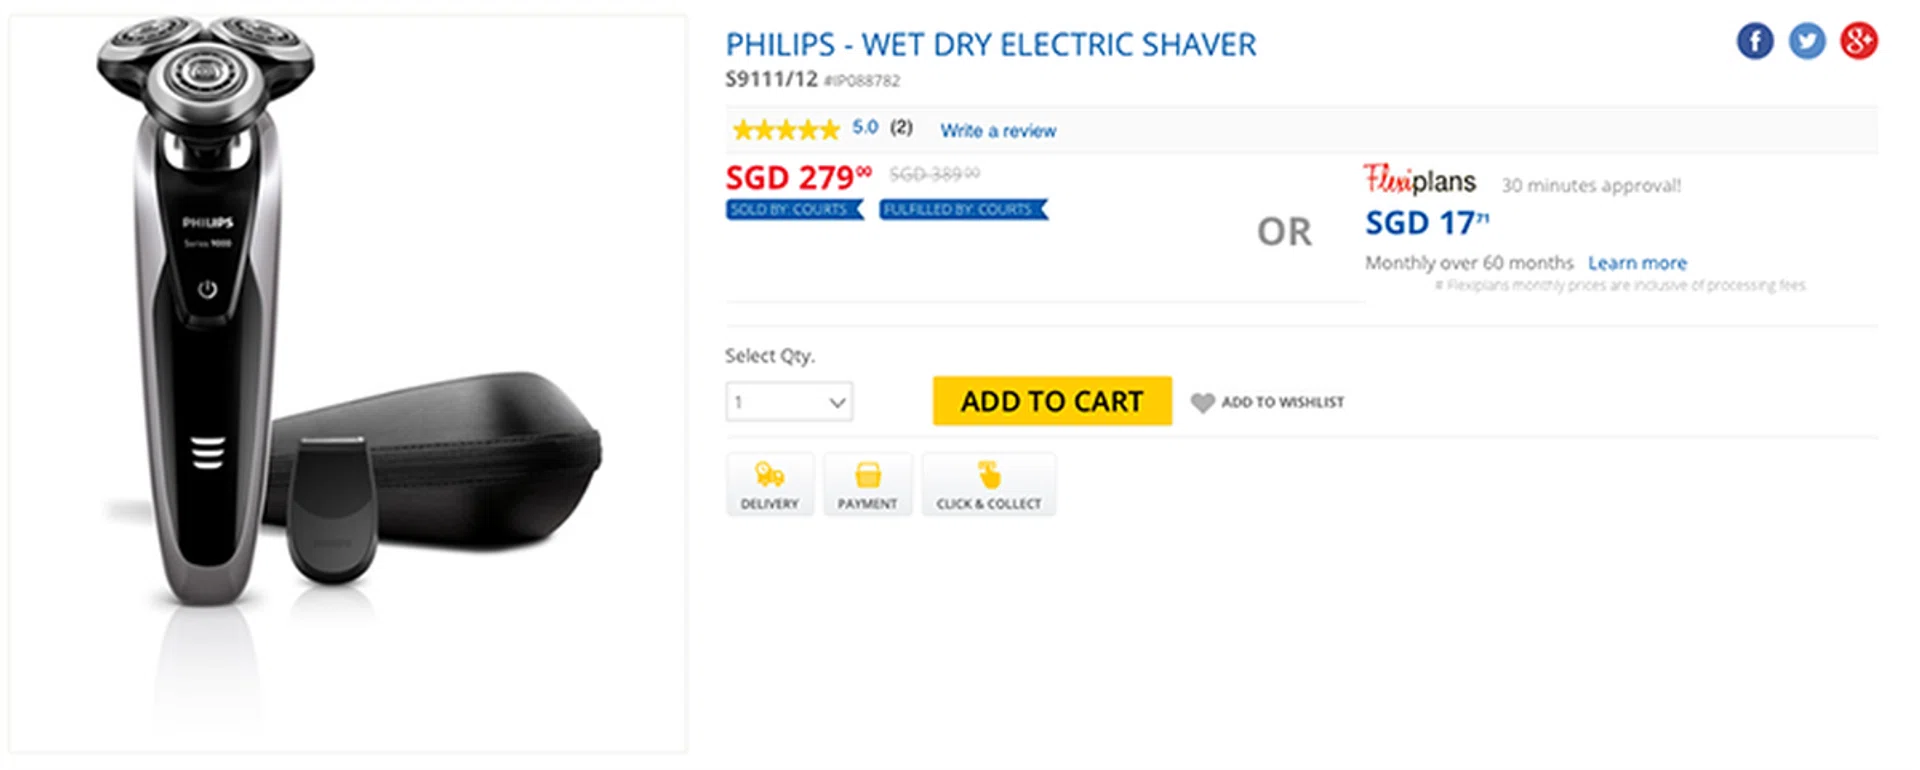Share product on Google Plus
This screenshot has width=1920, height=770.
1859,41
